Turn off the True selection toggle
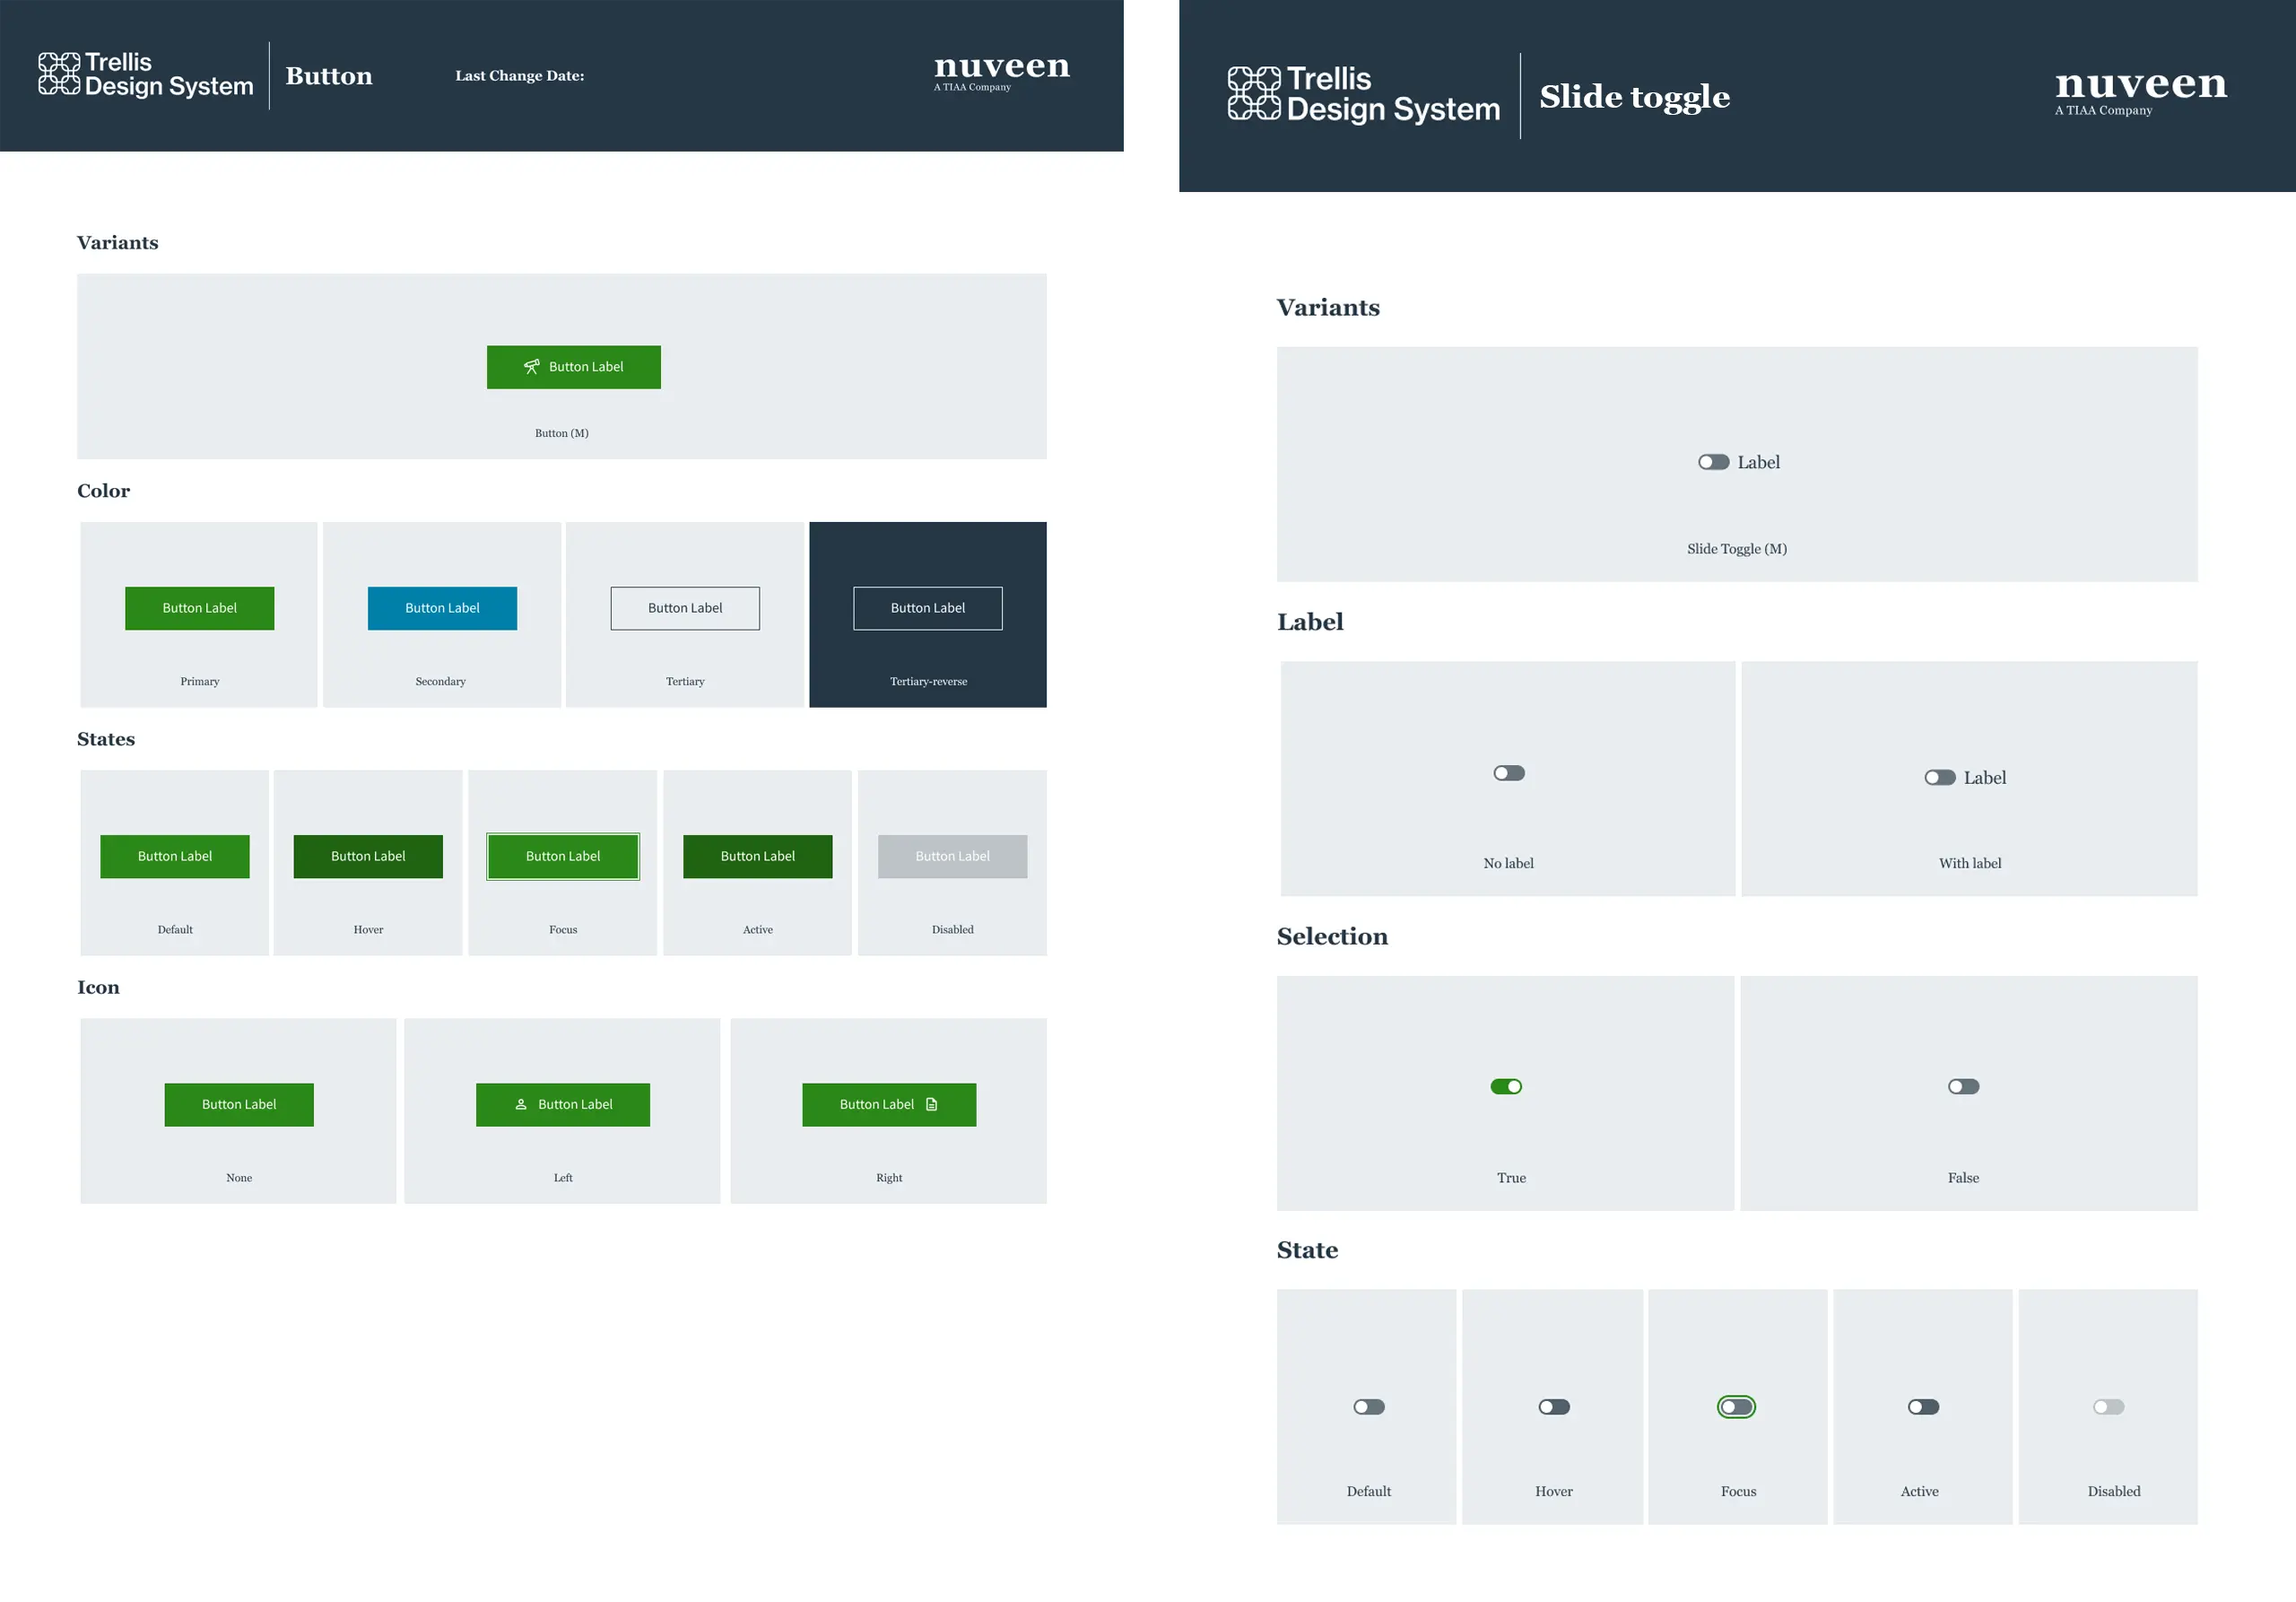Viewport: 2296px width, 1602px height. tap(1506, 1086)
